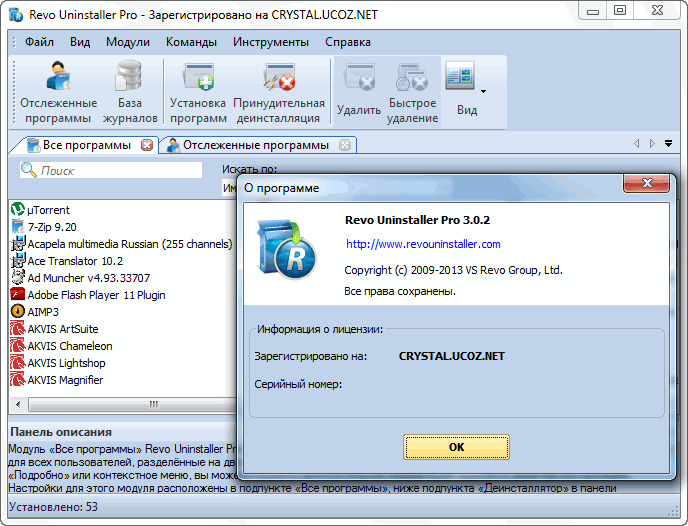
Task: Choose Быстрое удаление quick uninstall
Action: [412, 92]
